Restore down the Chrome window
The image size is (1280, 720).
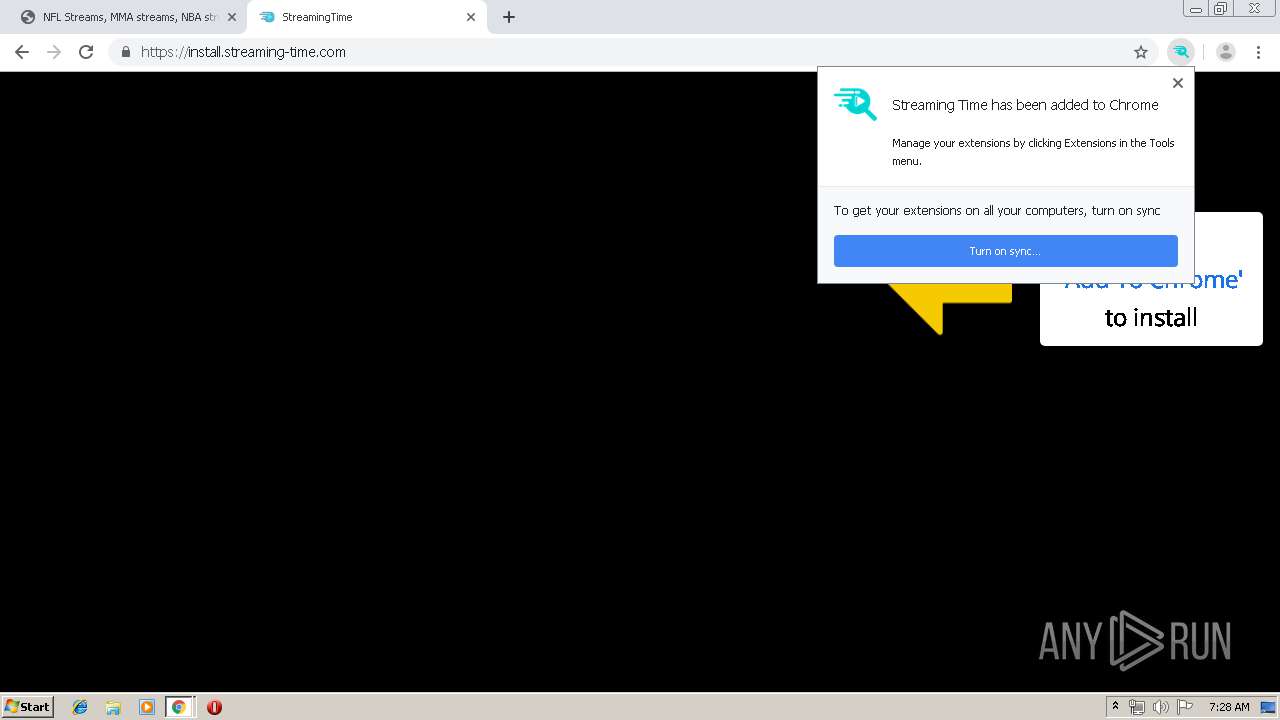pyautogui.click(x=1221, y=9)
